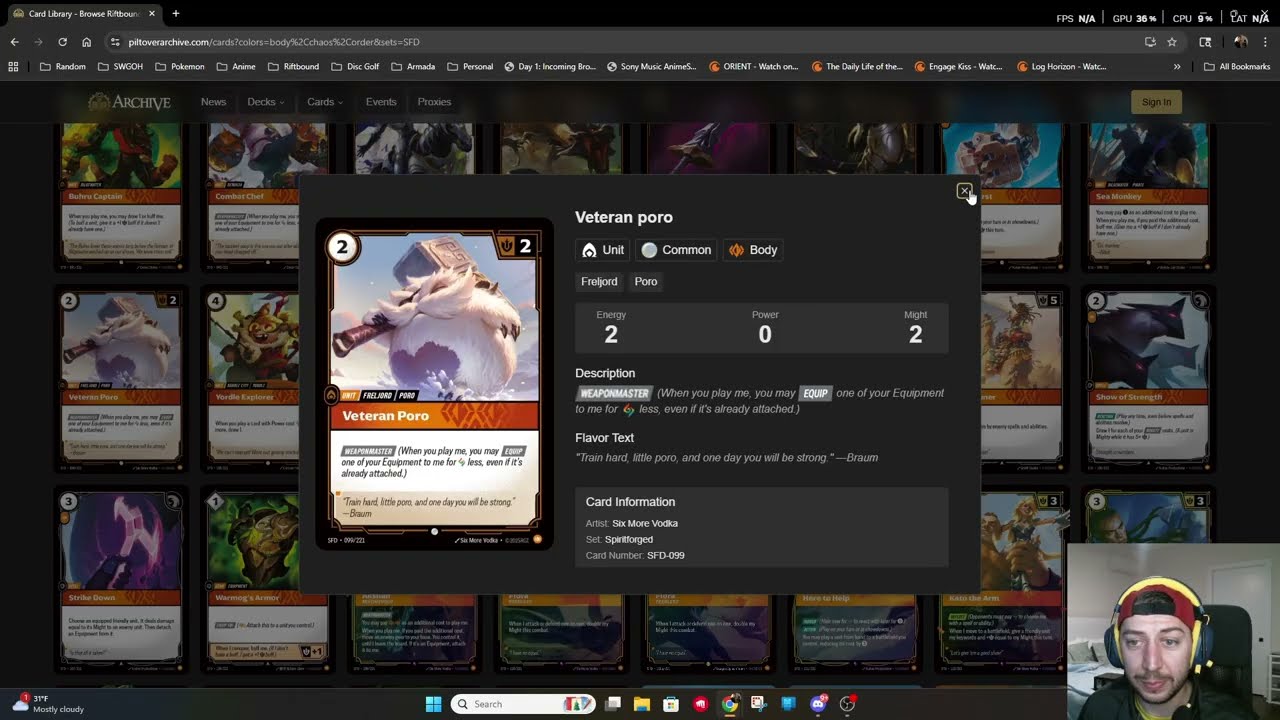This screenshot has width=1280, height=720.
Task: Click the Chrome icon in the taskbar
Action: pos(730,704)
